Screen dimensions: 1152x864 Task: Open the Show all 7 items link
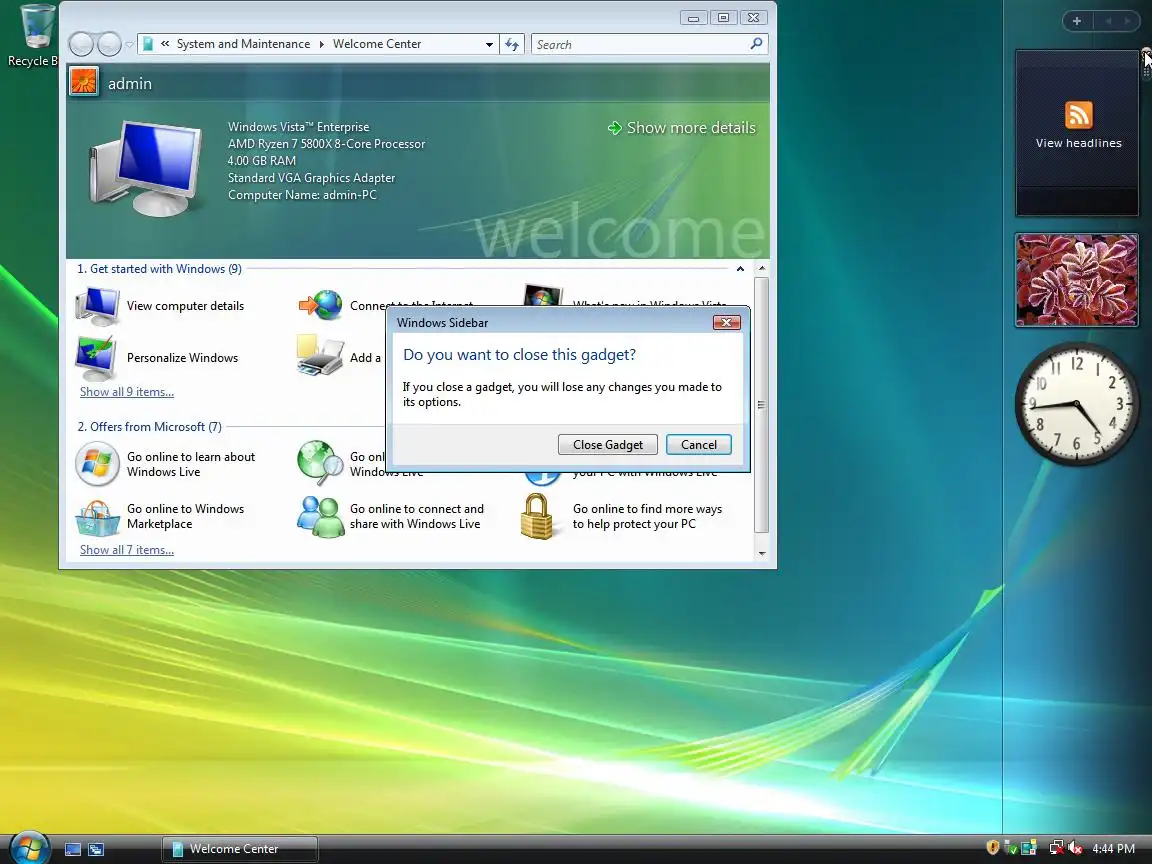(x=127, y=550)
